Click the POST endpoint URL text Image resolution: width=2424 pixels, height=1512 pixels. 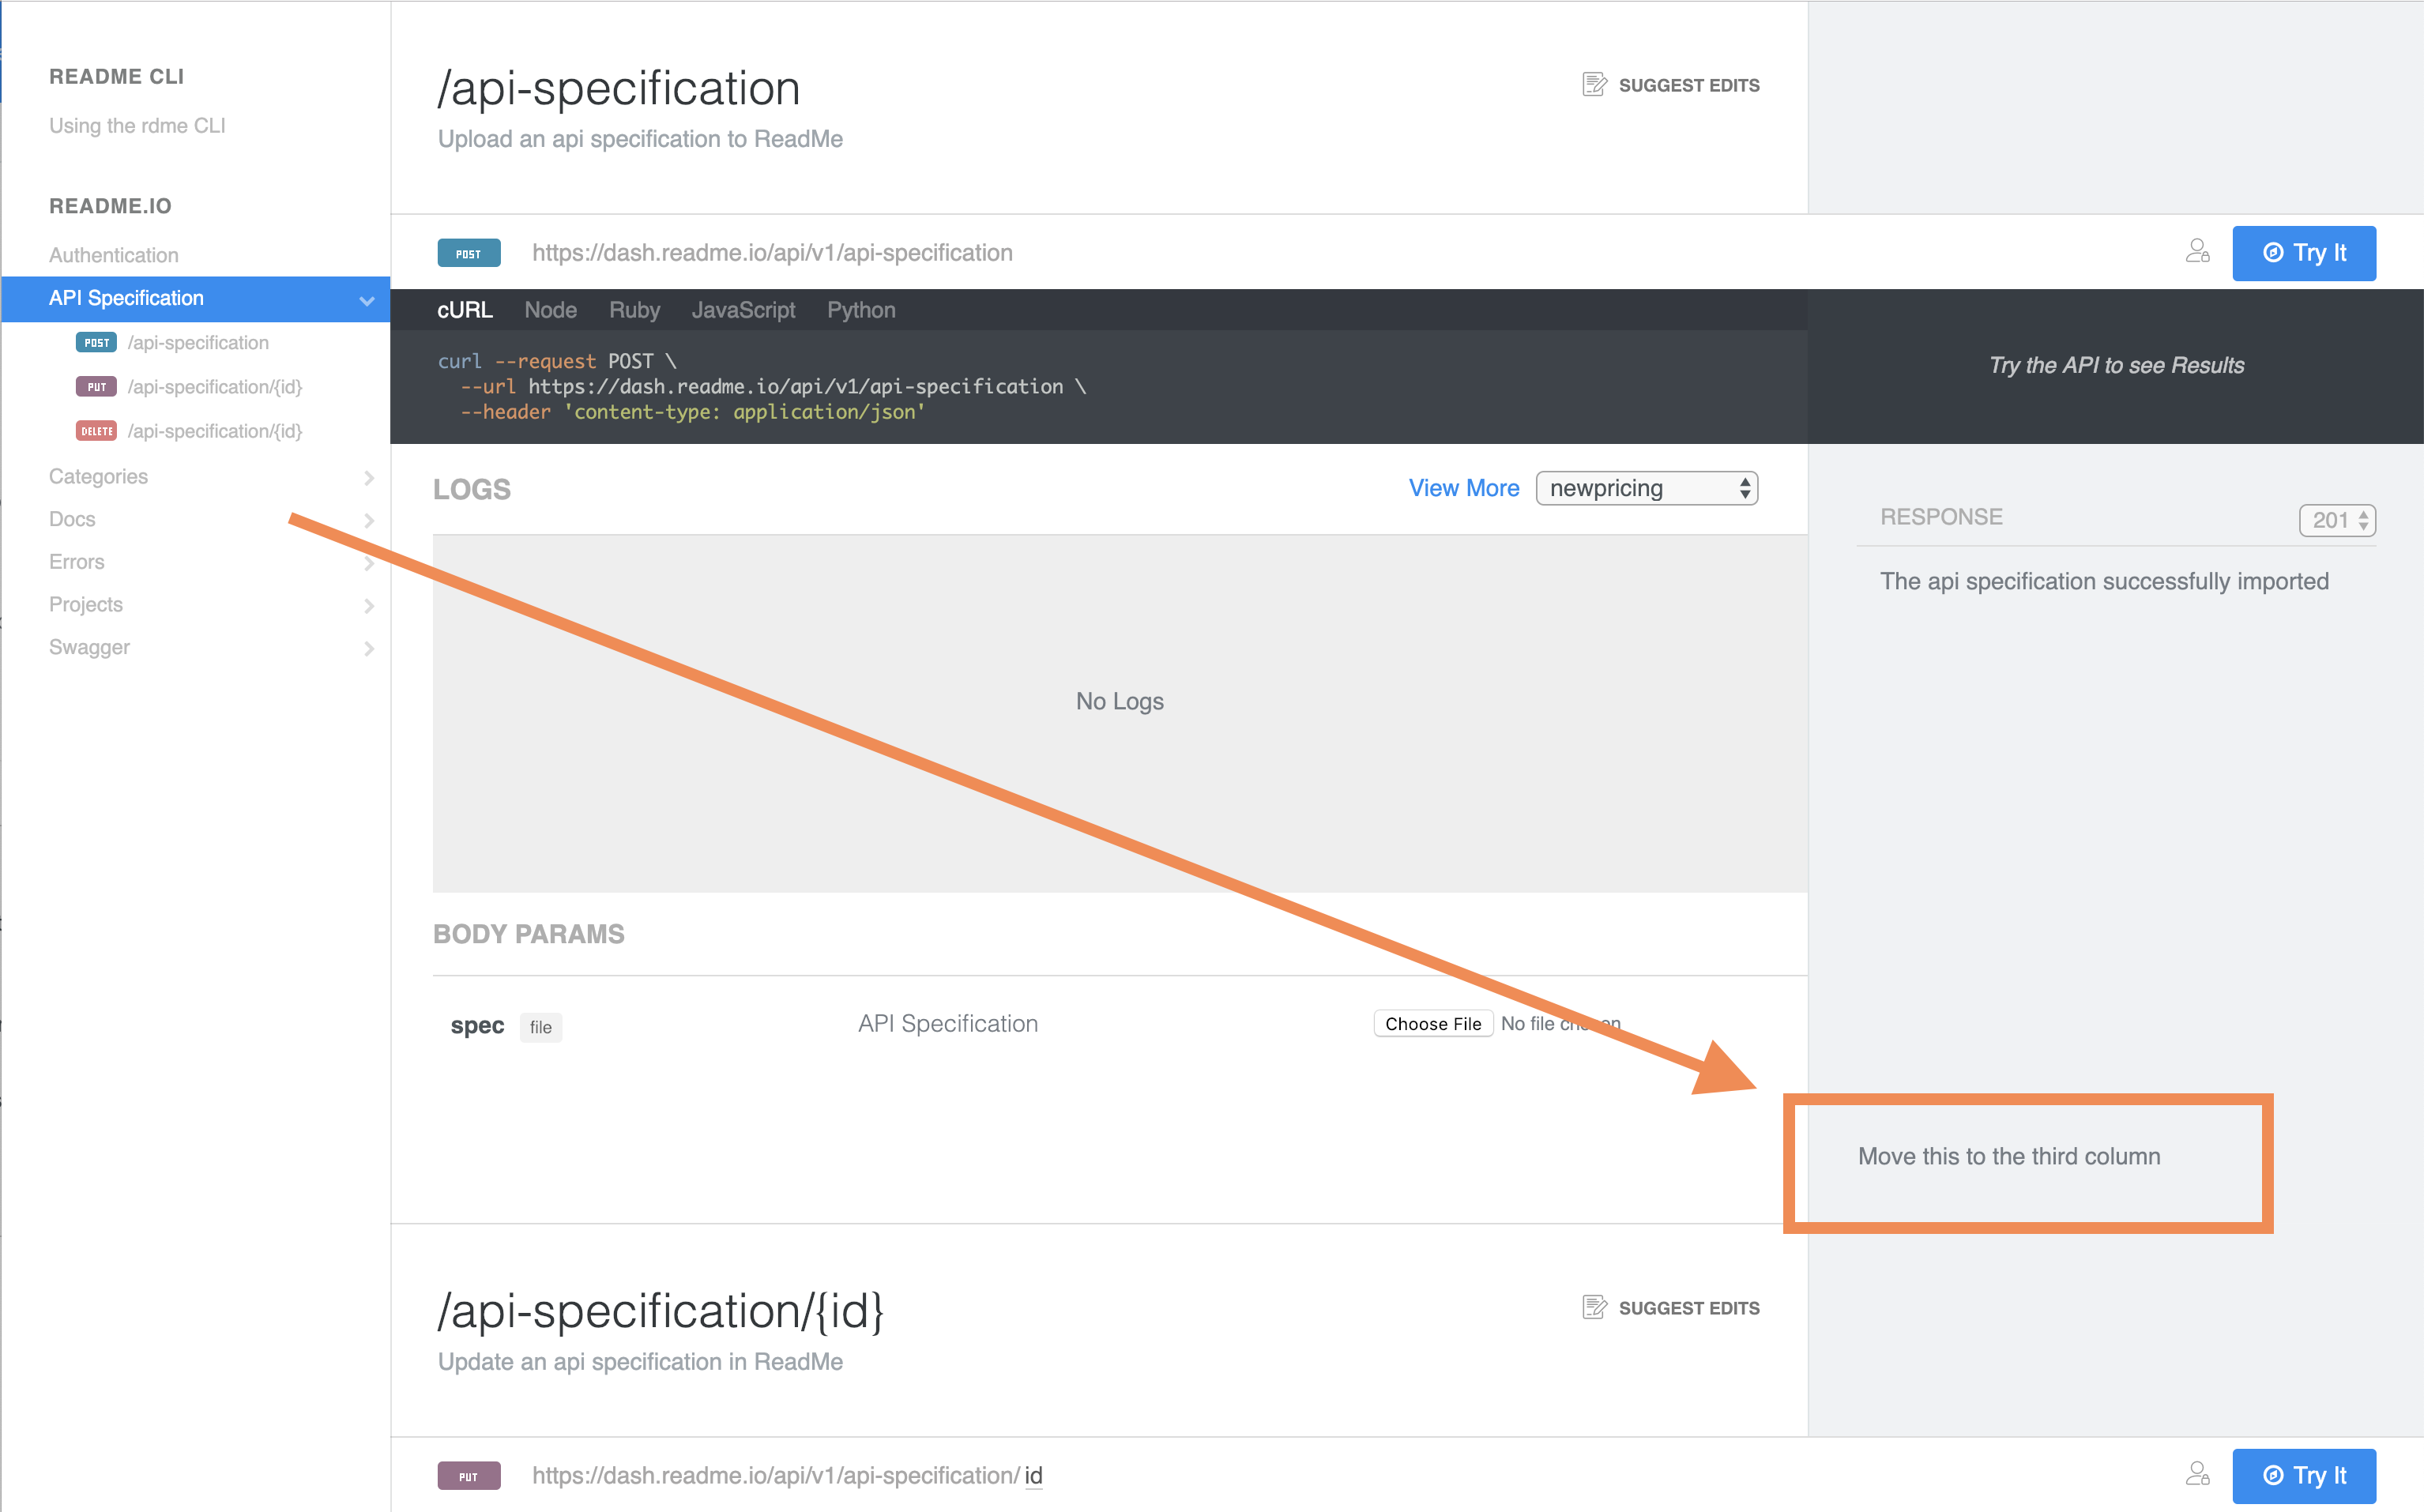tap(772, 253)
